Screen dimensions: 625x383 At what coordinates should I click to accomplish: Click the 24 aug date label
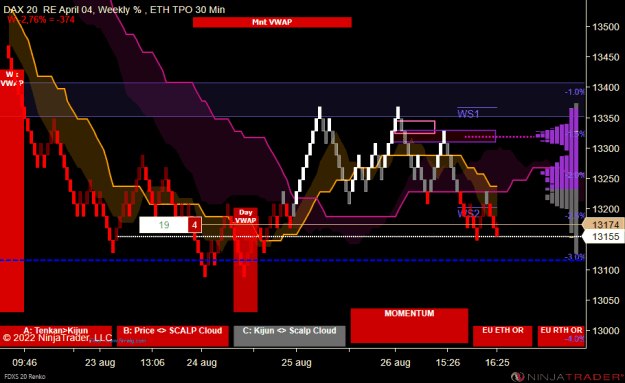tap(202, 363)
